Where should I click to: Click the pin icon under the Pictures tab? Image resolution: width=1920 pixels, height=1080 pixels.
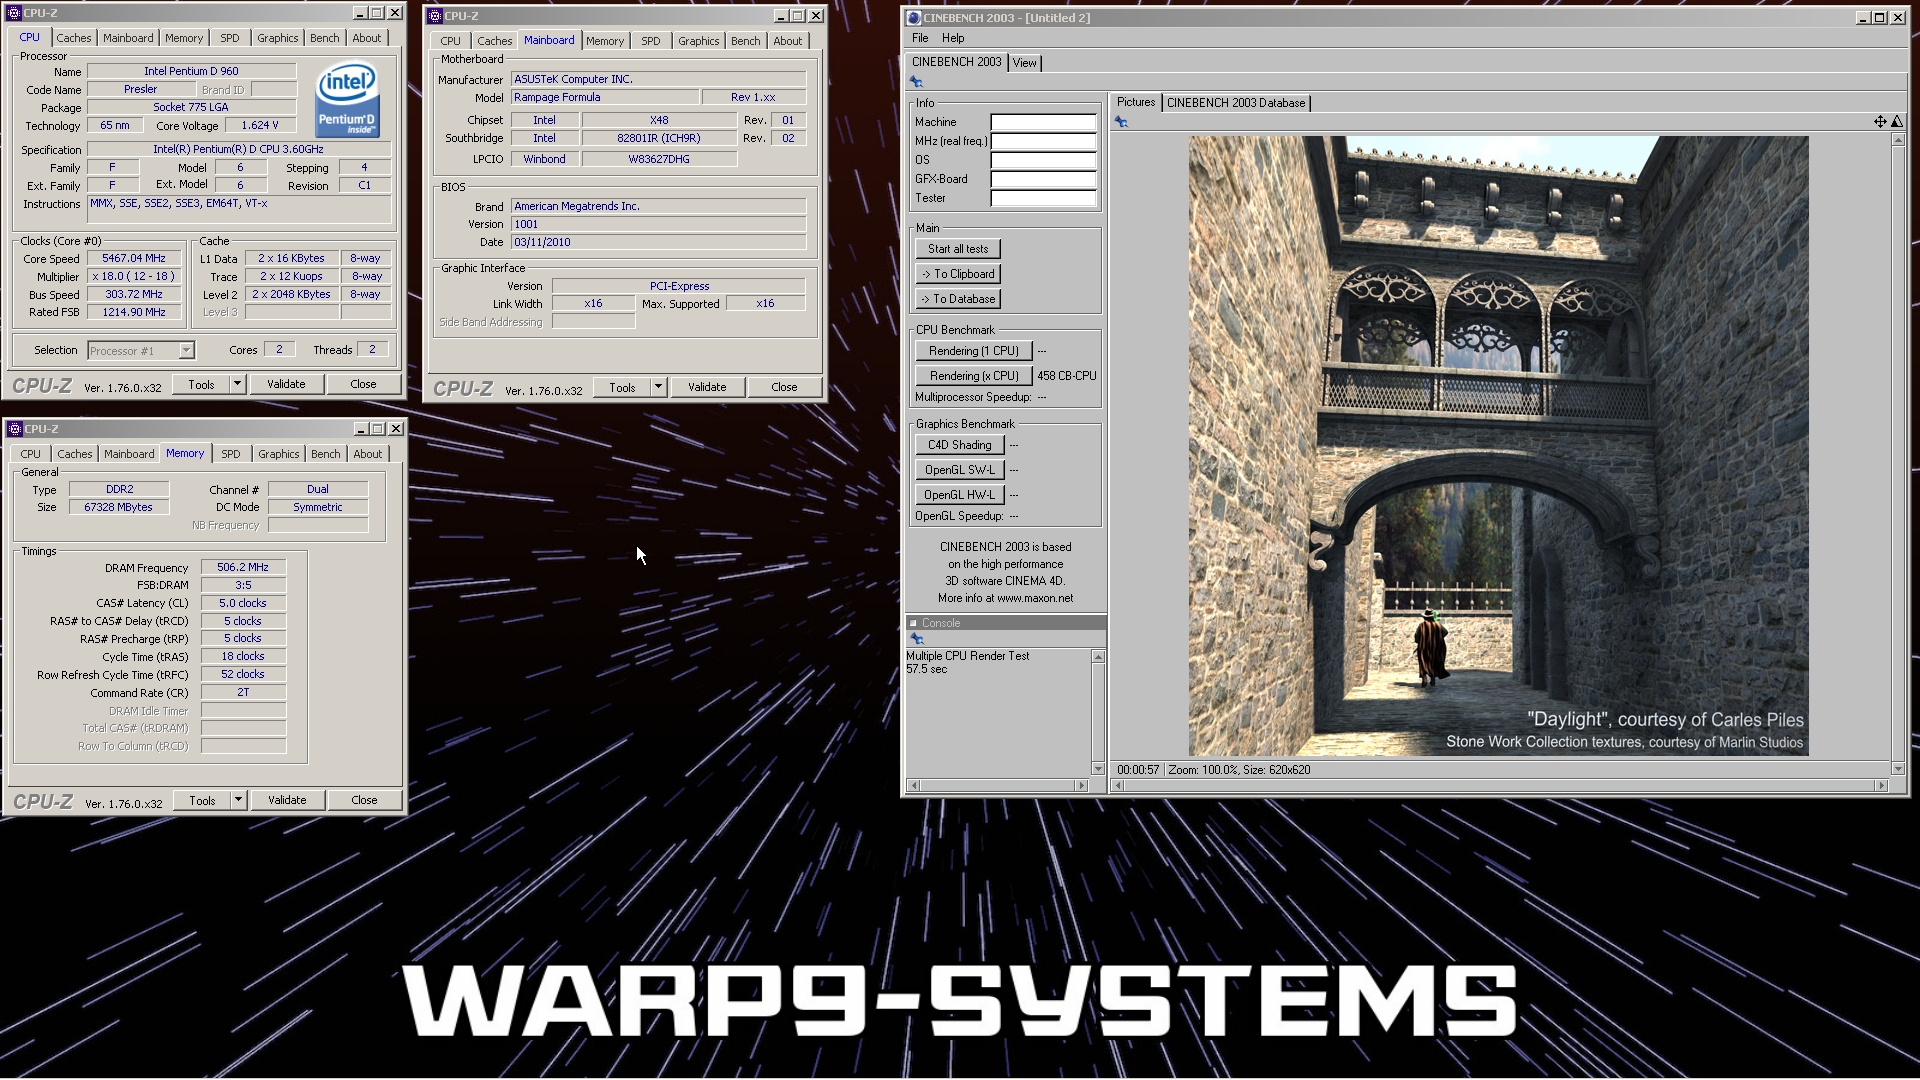tap(1121, 122)
